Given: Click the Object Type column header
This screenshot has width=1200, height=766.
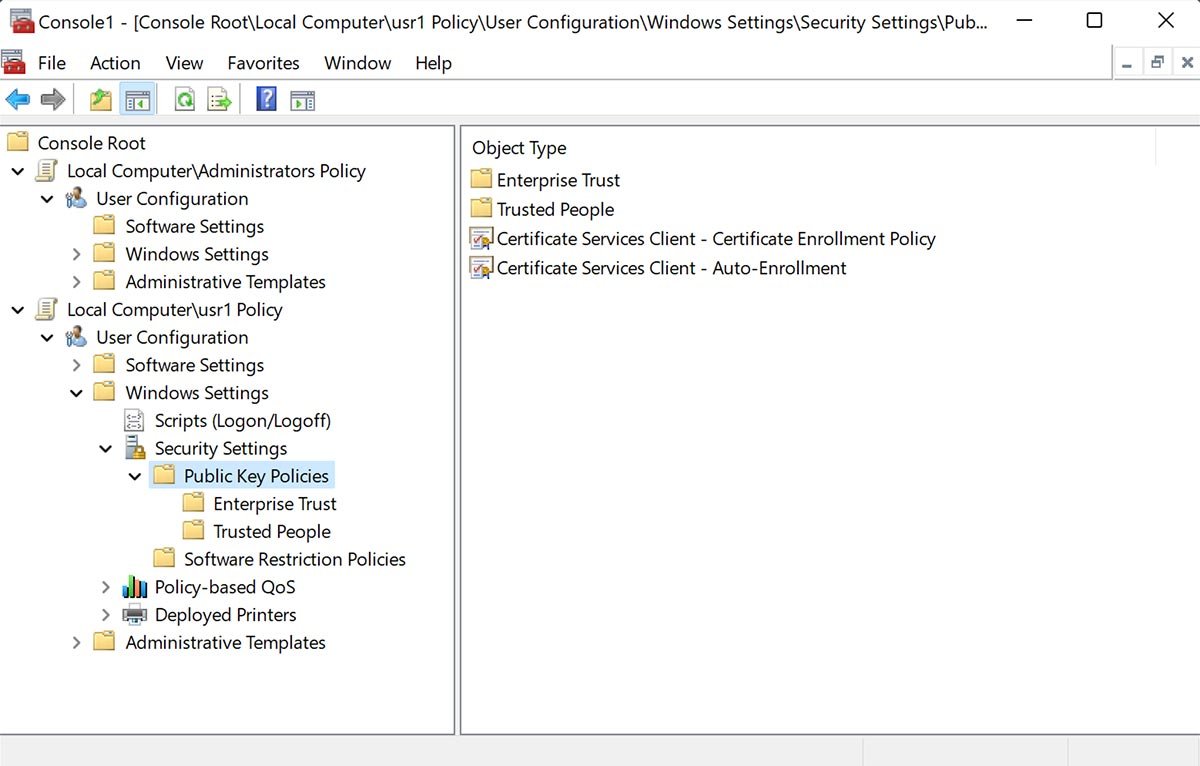Looking at the screenshot, I should click(519, 147).
